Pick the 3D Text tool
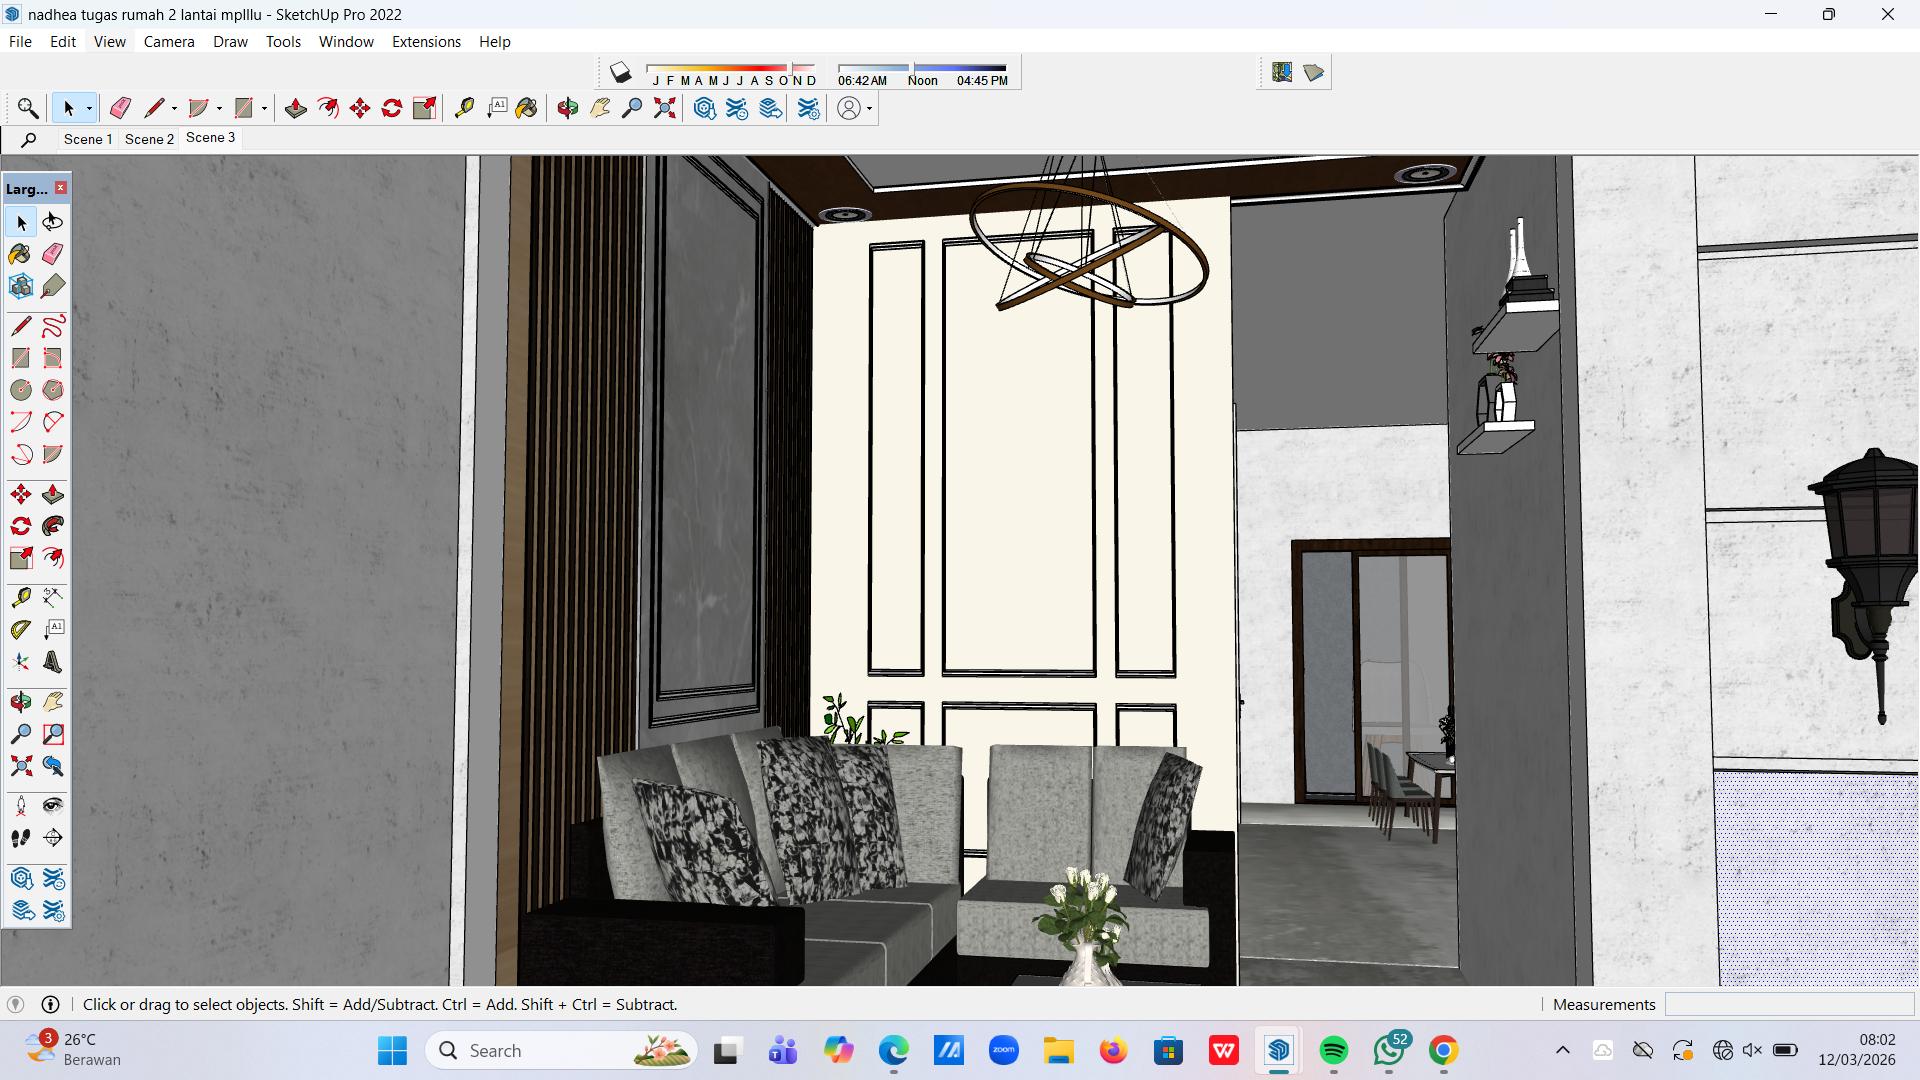The height and width of the screenshot is (1080, 1920). point(53,662)
